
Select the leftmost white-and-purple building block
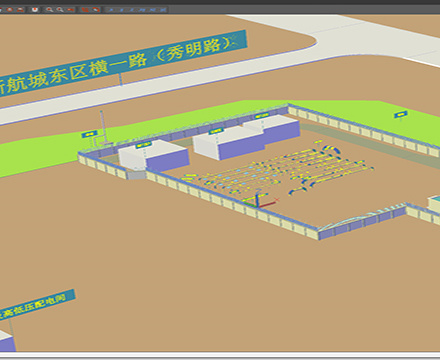click(153, 155)
